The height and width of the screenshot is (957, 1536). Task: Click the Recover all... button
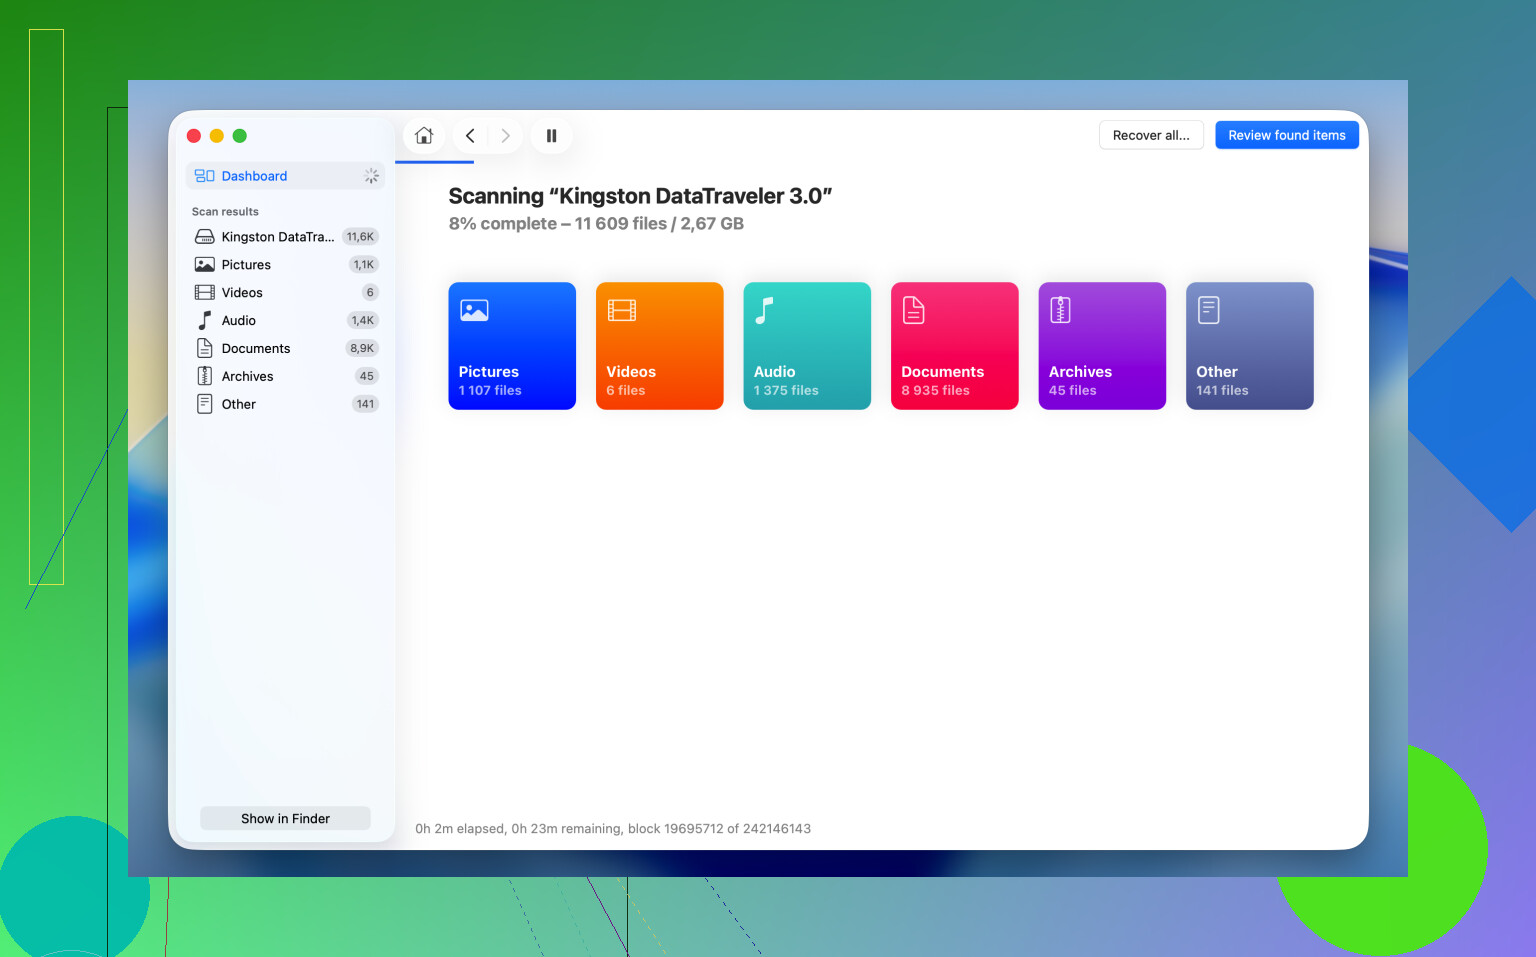1151,135
